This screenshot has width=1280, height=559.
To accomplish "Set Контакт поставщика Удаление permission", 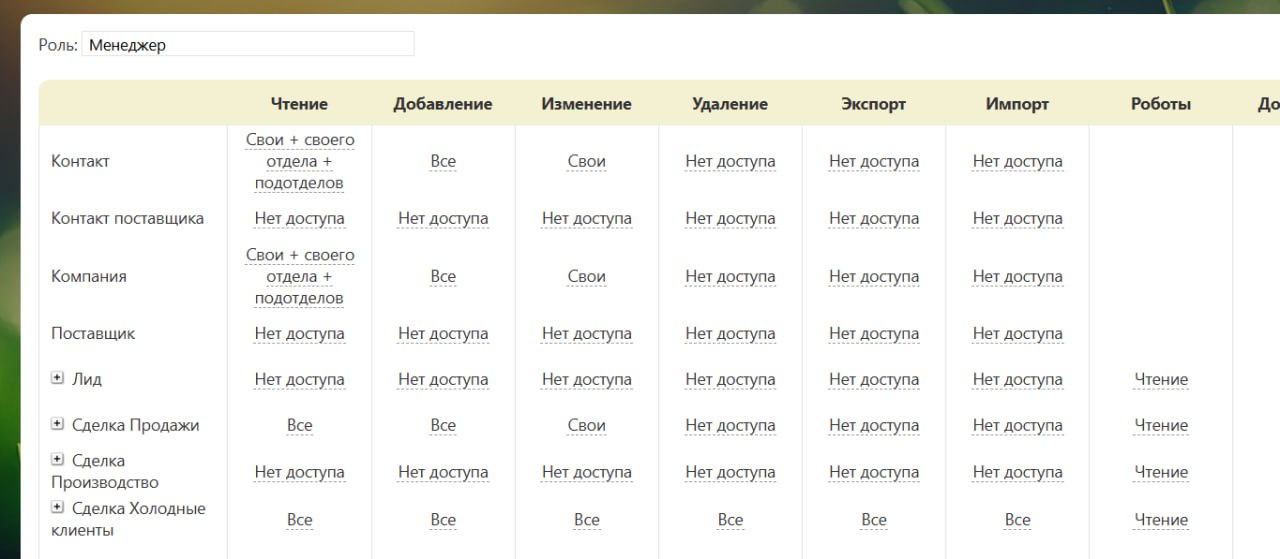I will click(x=730, y=218).
